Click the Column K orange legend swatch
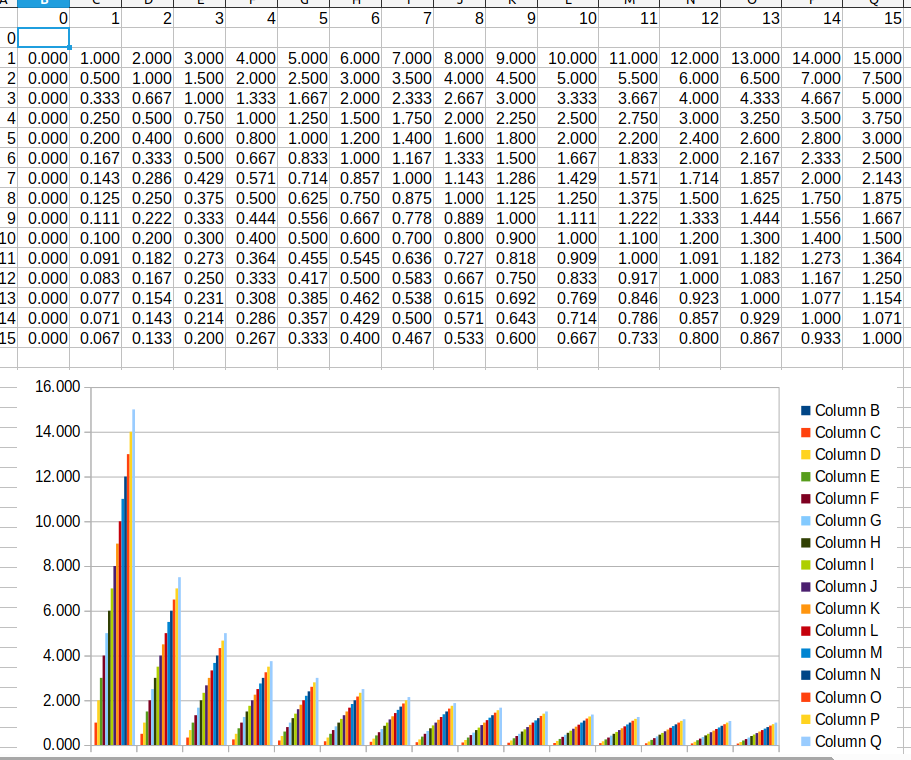The width and height of the screenshot is (911, 760). [806, 609]
